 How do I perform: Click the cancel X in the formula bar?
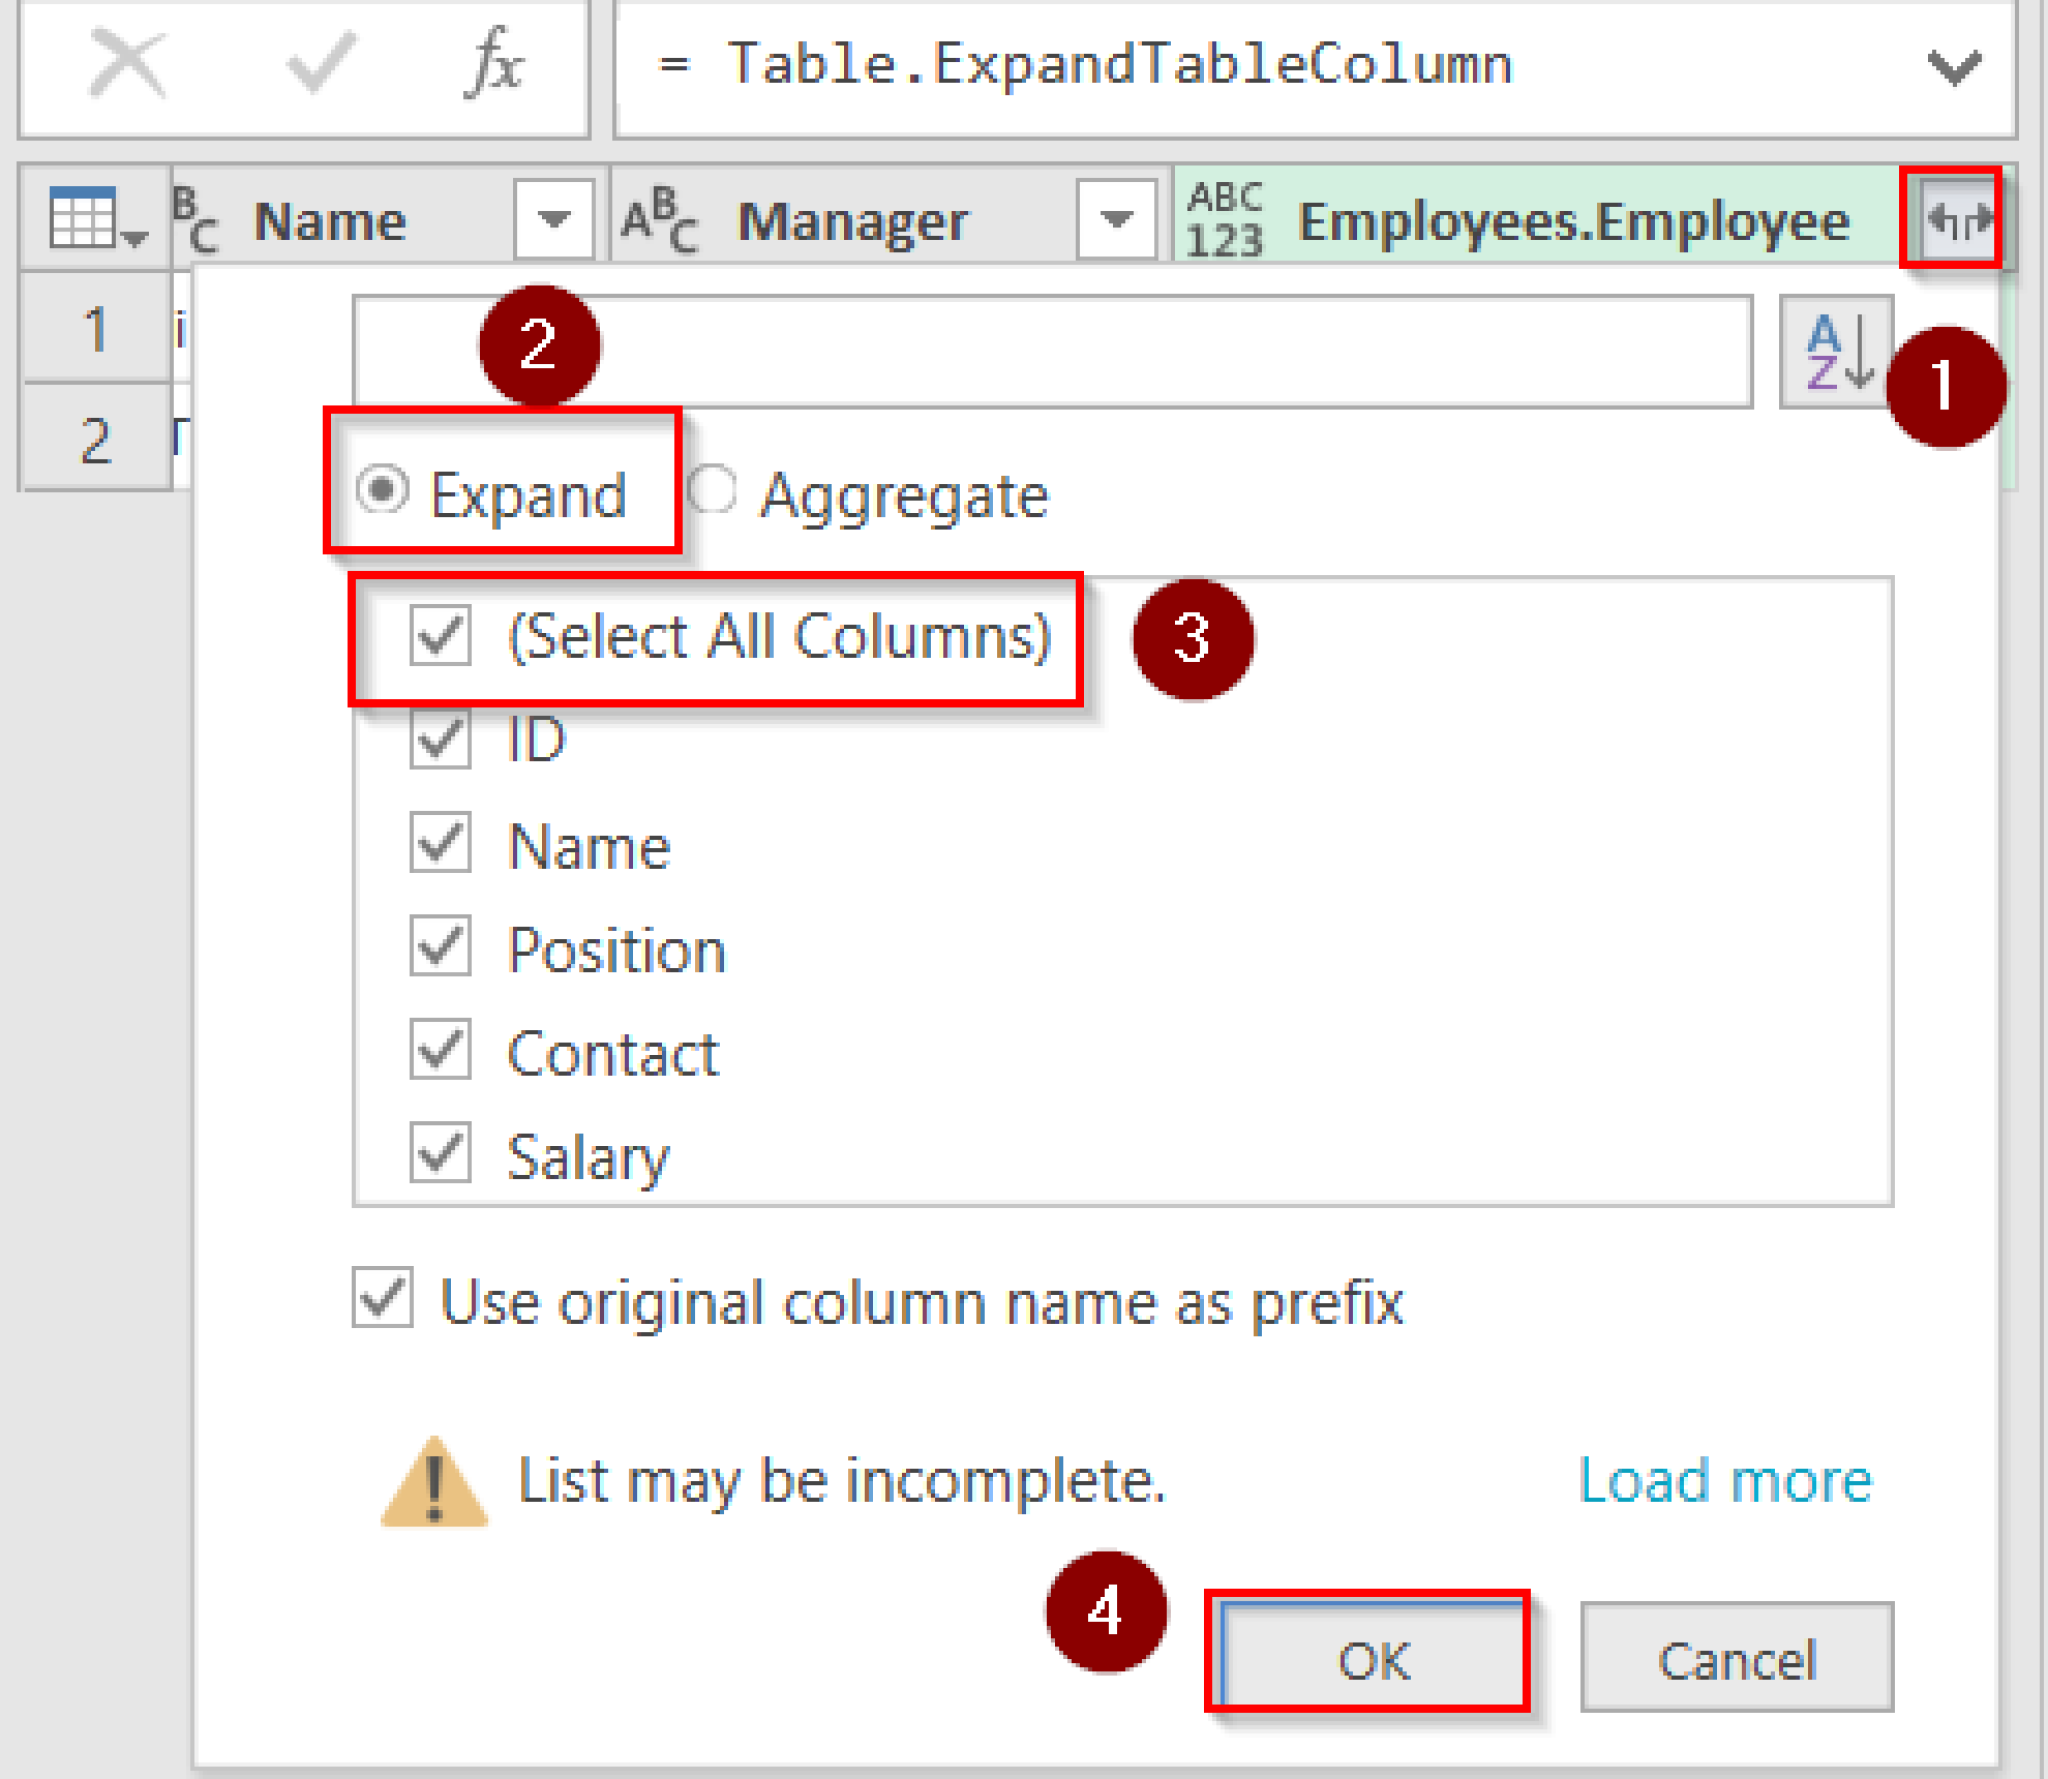point(128,62)
